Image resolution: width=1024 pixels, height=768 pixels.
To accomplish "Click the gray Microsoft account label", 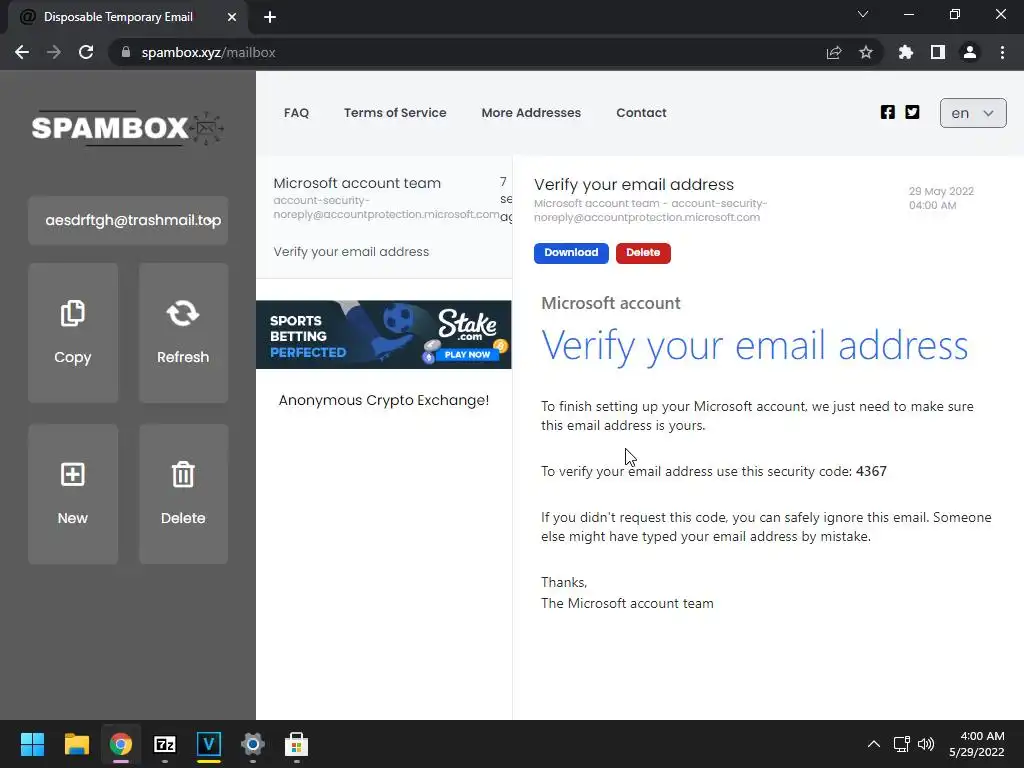I will 611,303.
